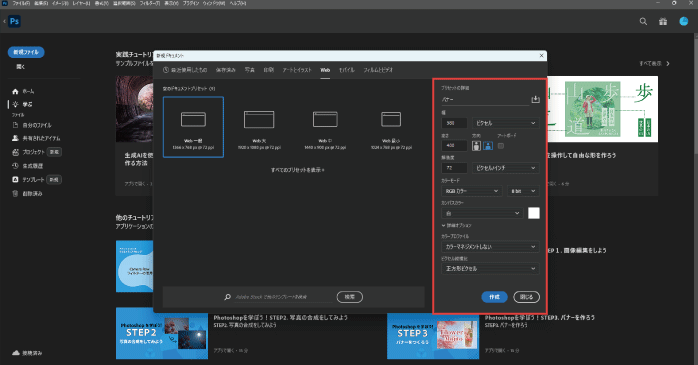Open the 8 bit depth dropdown
The height and width of the screenshot is (365, 698).
click(x=523, y=191)
